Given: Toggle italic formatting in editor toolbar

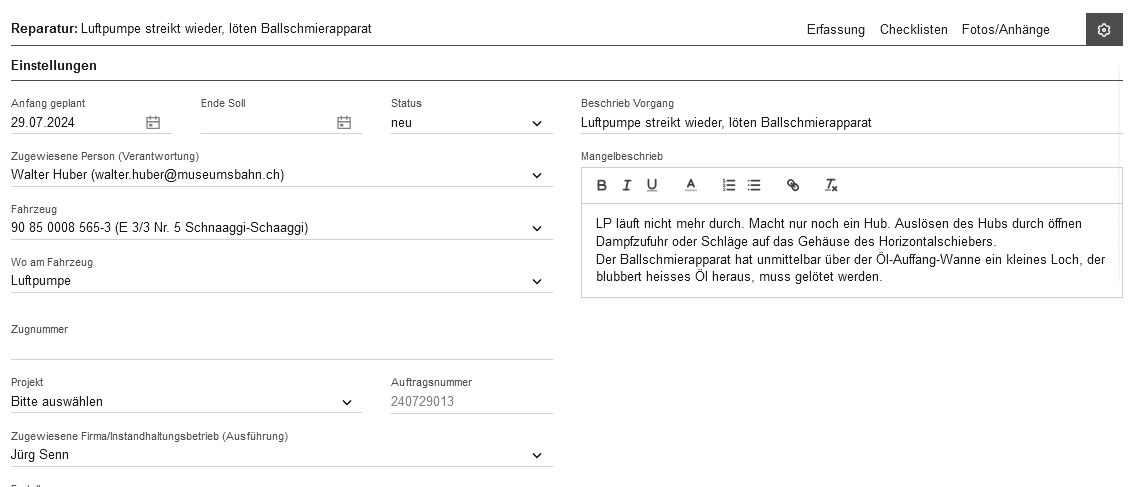Looking at the screenshot, I should (627, 185).
